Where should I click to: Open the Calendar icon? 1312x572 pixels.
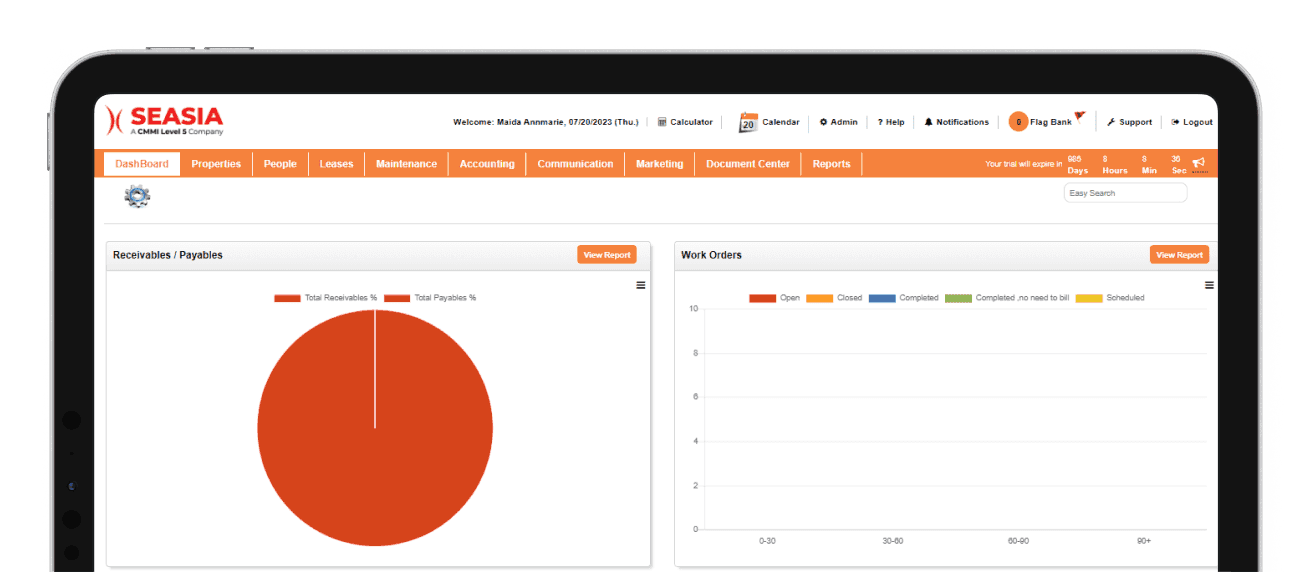pyautogui.click(x=748, y=122)
